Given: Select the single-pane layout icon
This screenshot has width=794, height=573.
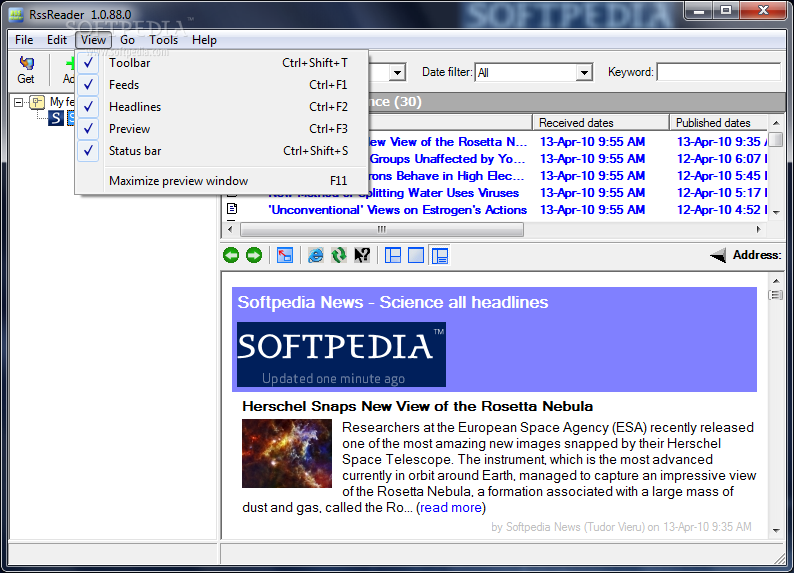Looking at the screenshot, I should (x=416, y=255).
